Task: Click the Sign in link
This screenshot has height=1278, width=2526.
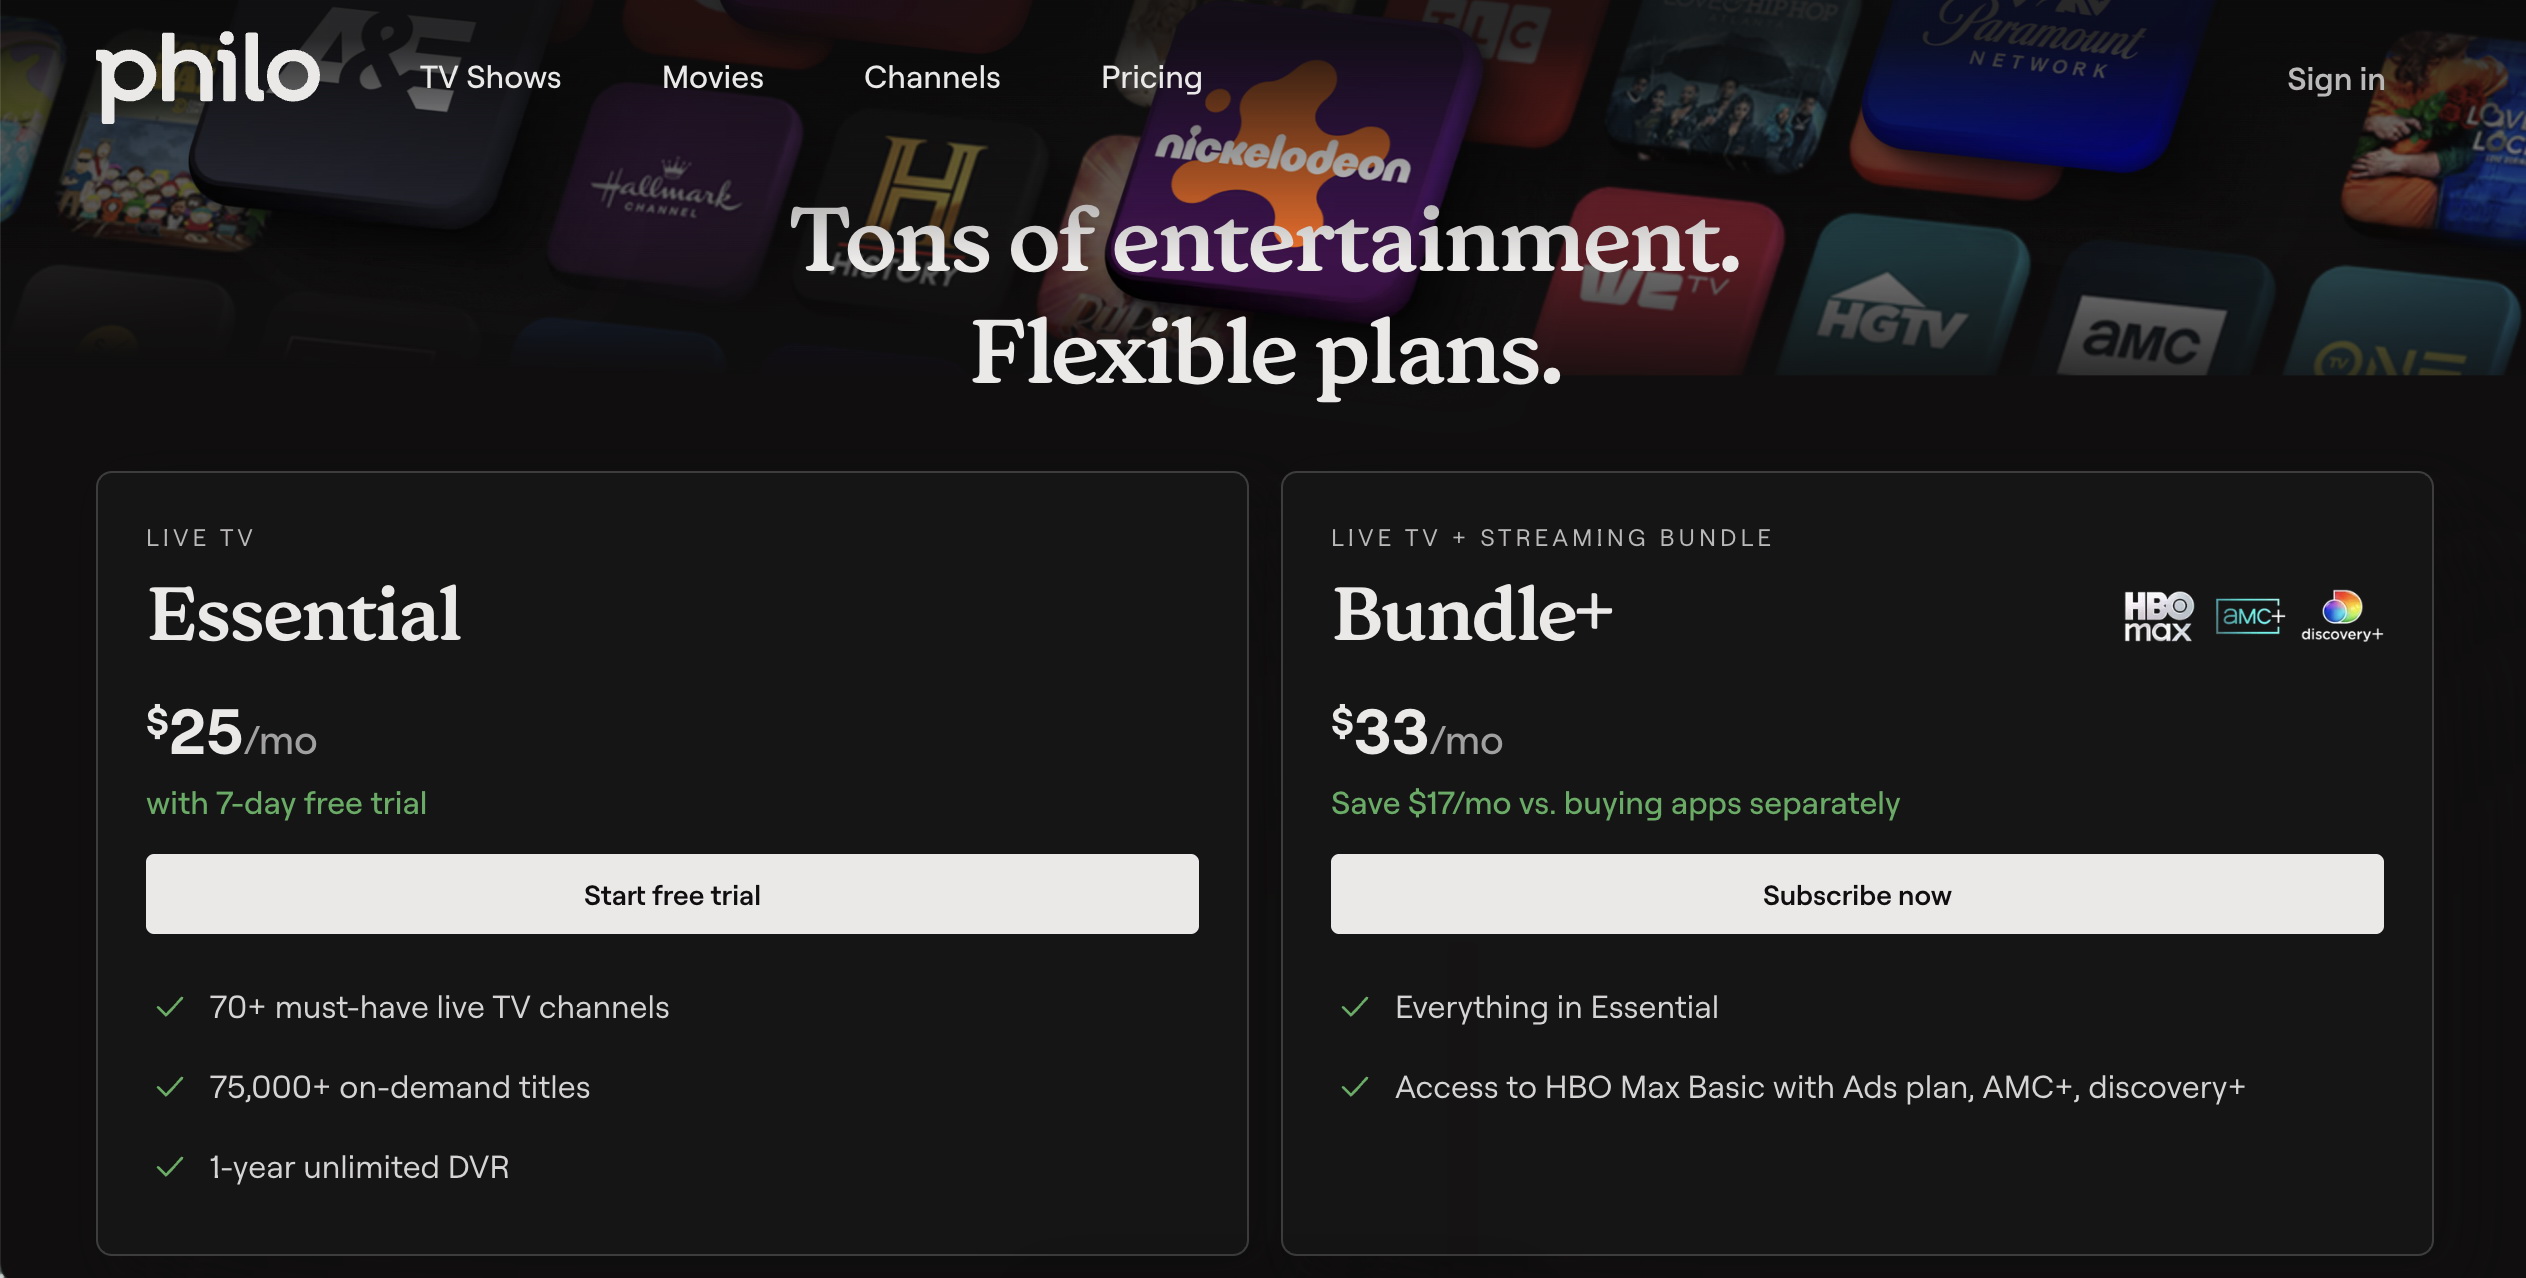Action: coord(2335,79)
